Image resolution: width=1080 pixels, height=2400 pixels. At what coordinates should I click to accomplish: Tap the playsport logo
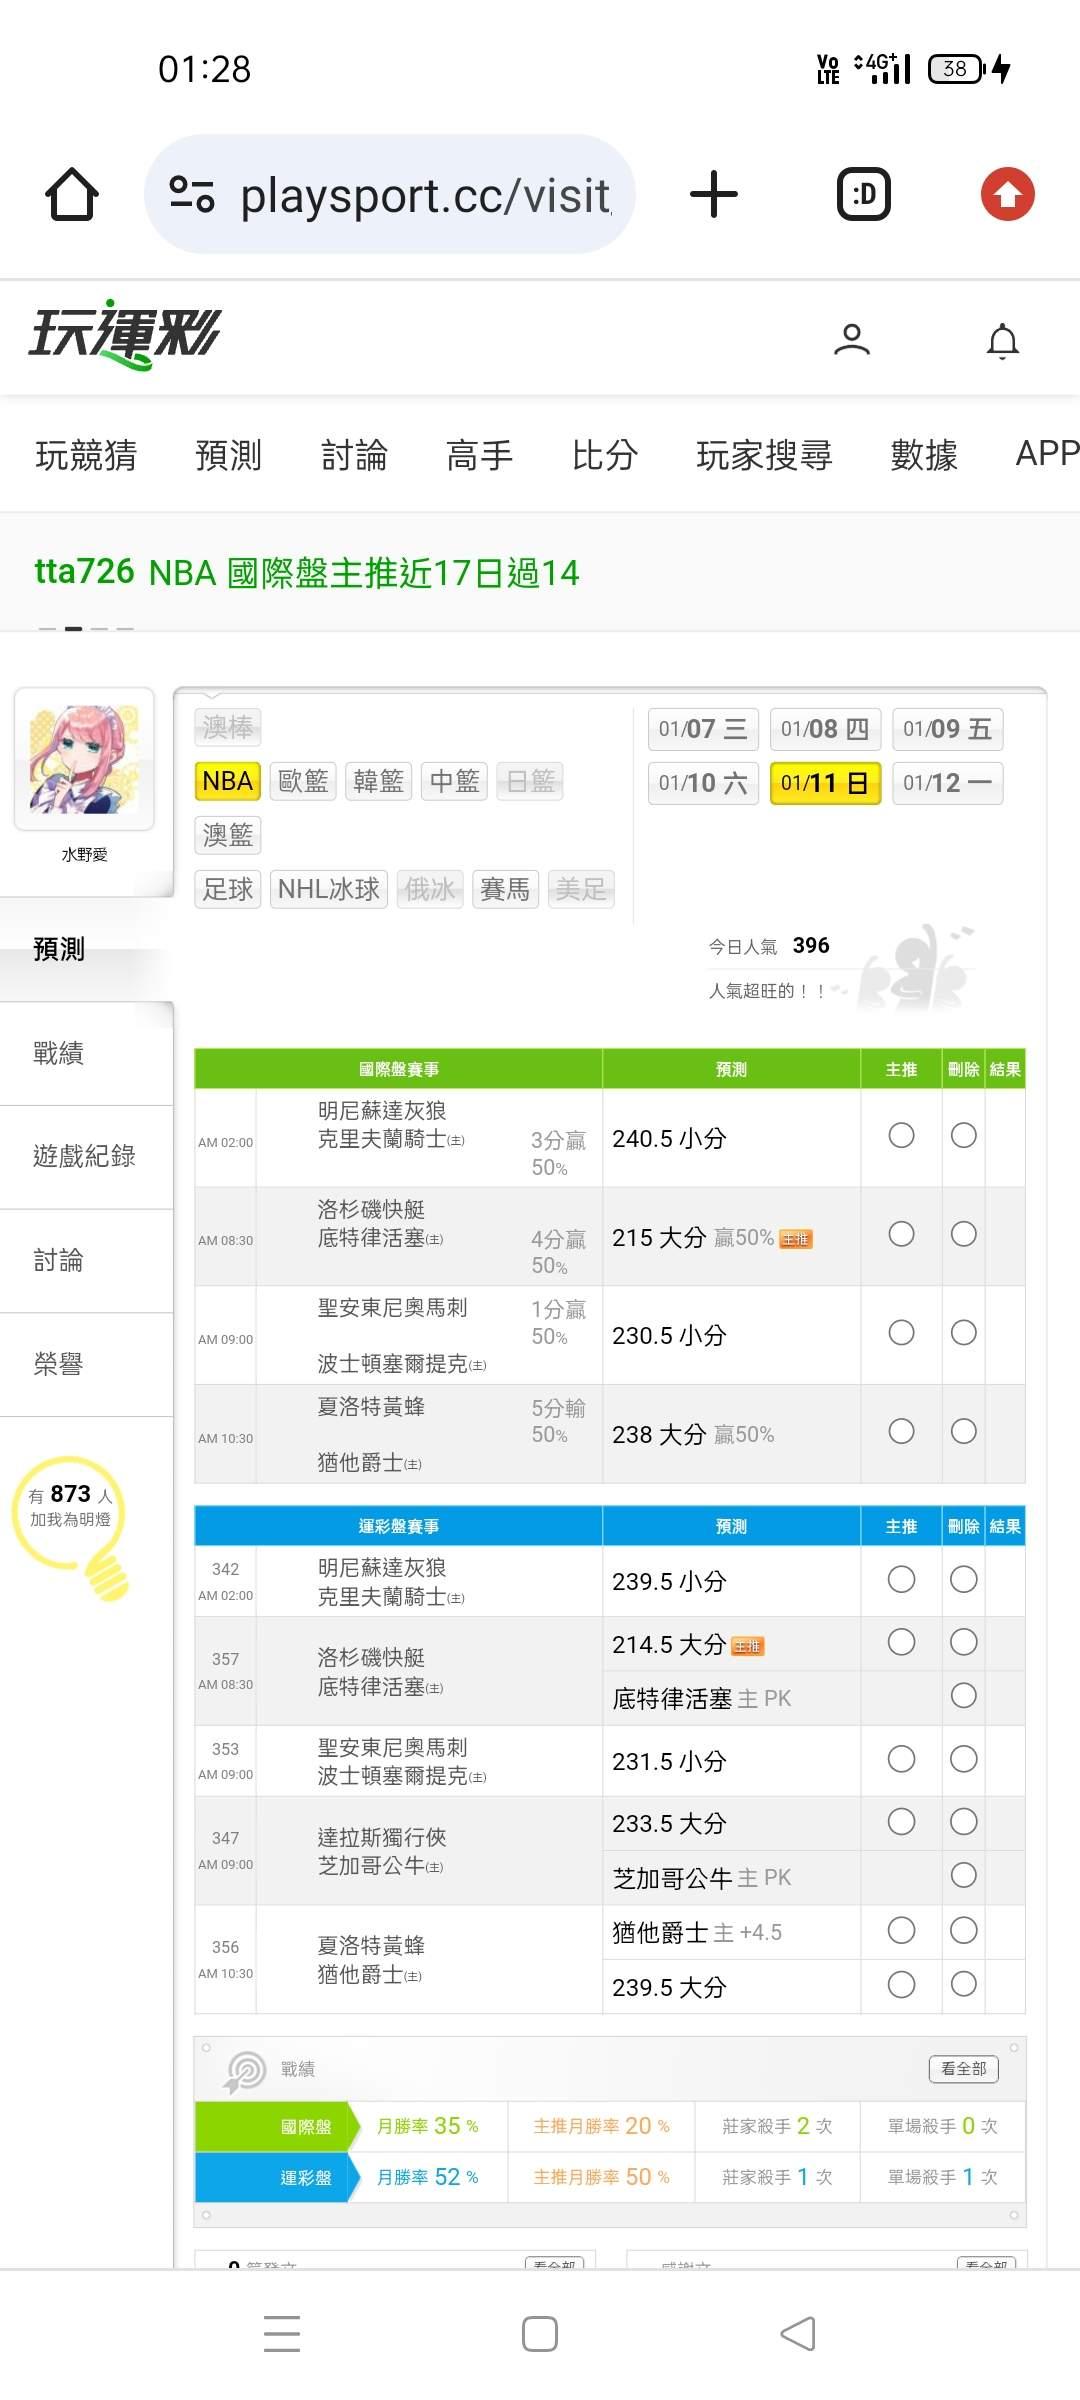click(x=125, y=334)
